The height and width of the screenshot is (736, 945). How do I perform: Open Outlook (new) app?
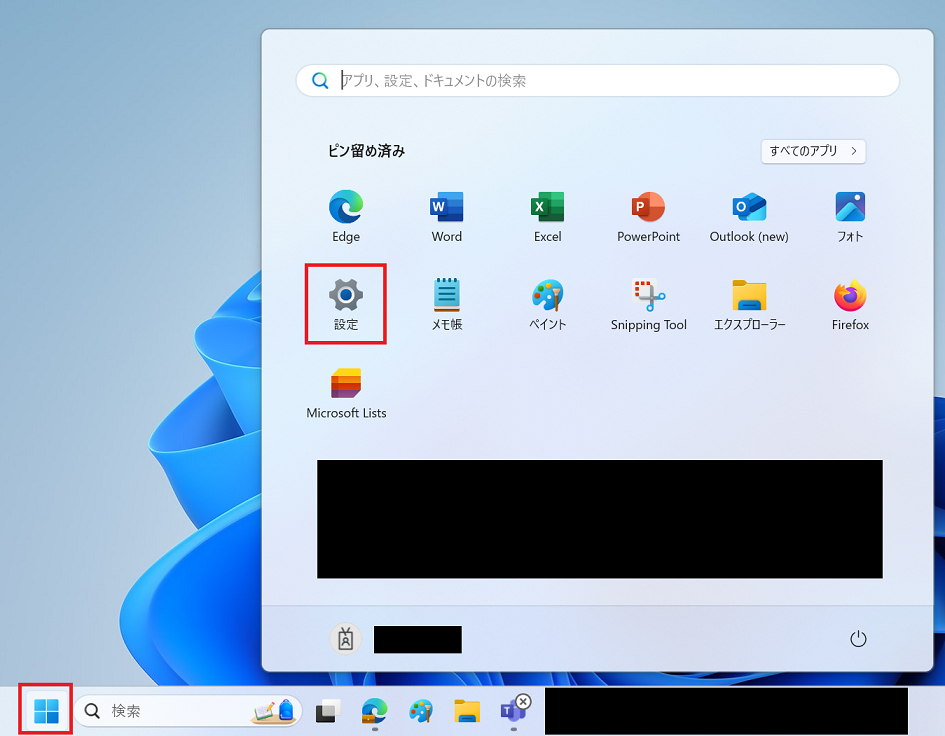pos(749,216)
